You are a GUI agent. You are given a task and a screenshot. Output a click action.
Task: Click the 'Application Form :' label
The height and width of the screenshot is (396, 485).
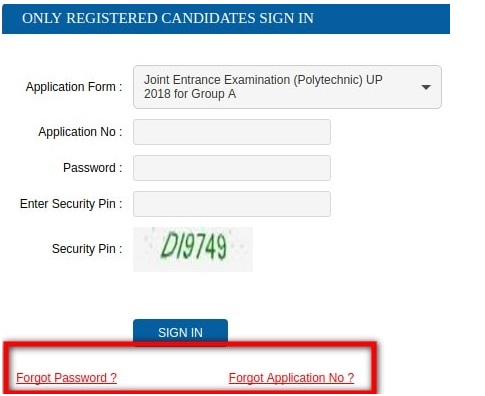(x=74, y=87)
